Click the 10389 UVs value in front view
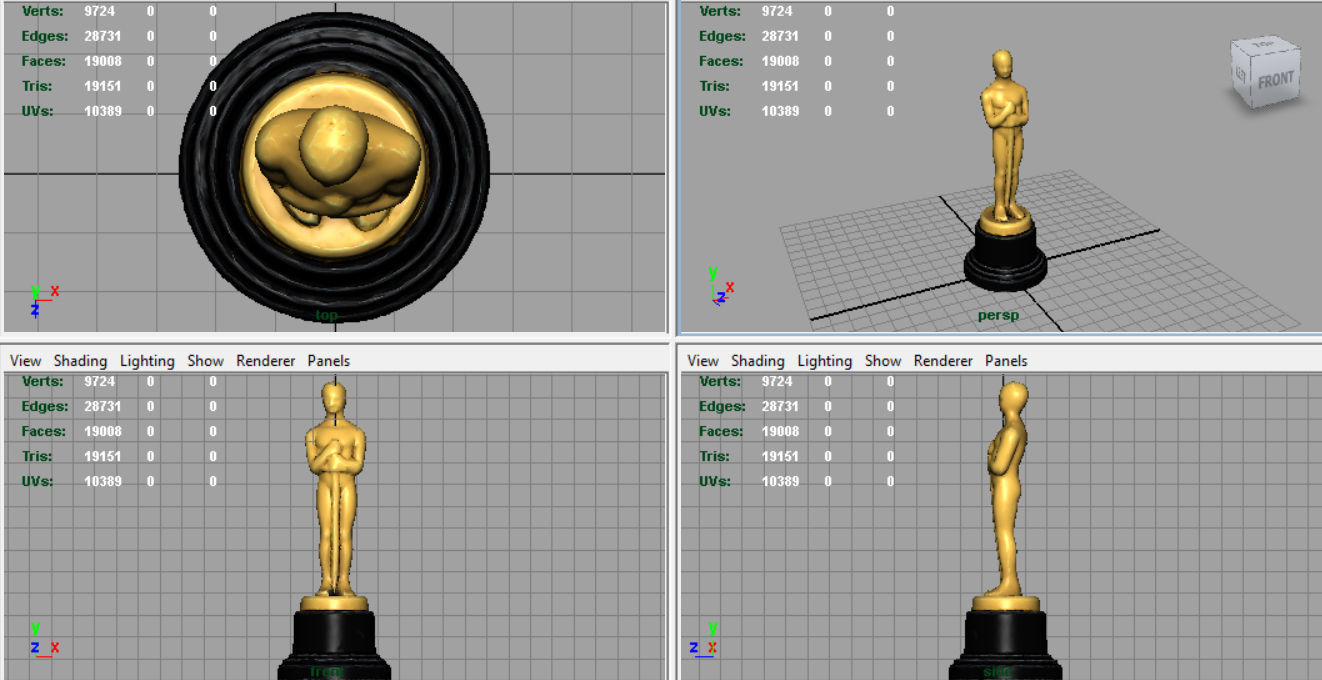The width and height of the screenshot is (1322, 680). click(x=103, y=481)
